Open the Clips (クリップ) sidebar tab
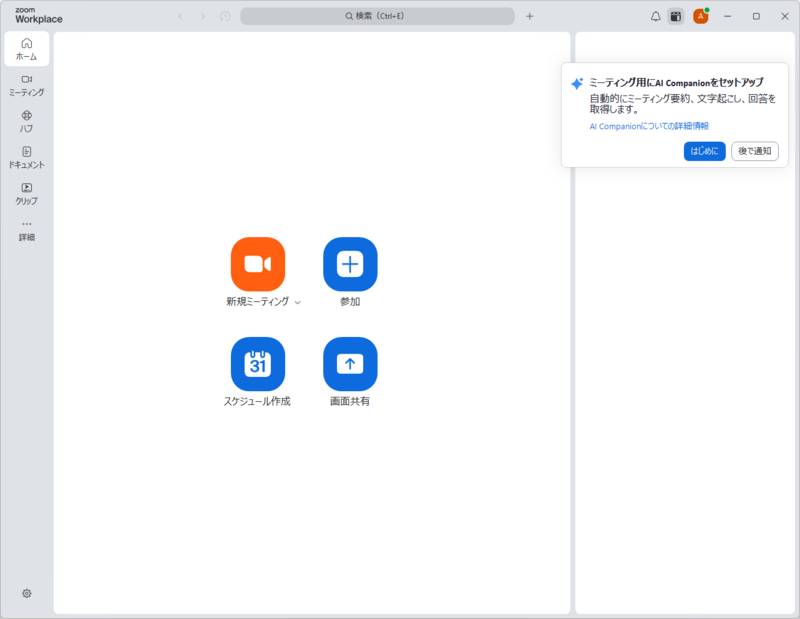This screenshot has height=619, width=800. (27, 193)
